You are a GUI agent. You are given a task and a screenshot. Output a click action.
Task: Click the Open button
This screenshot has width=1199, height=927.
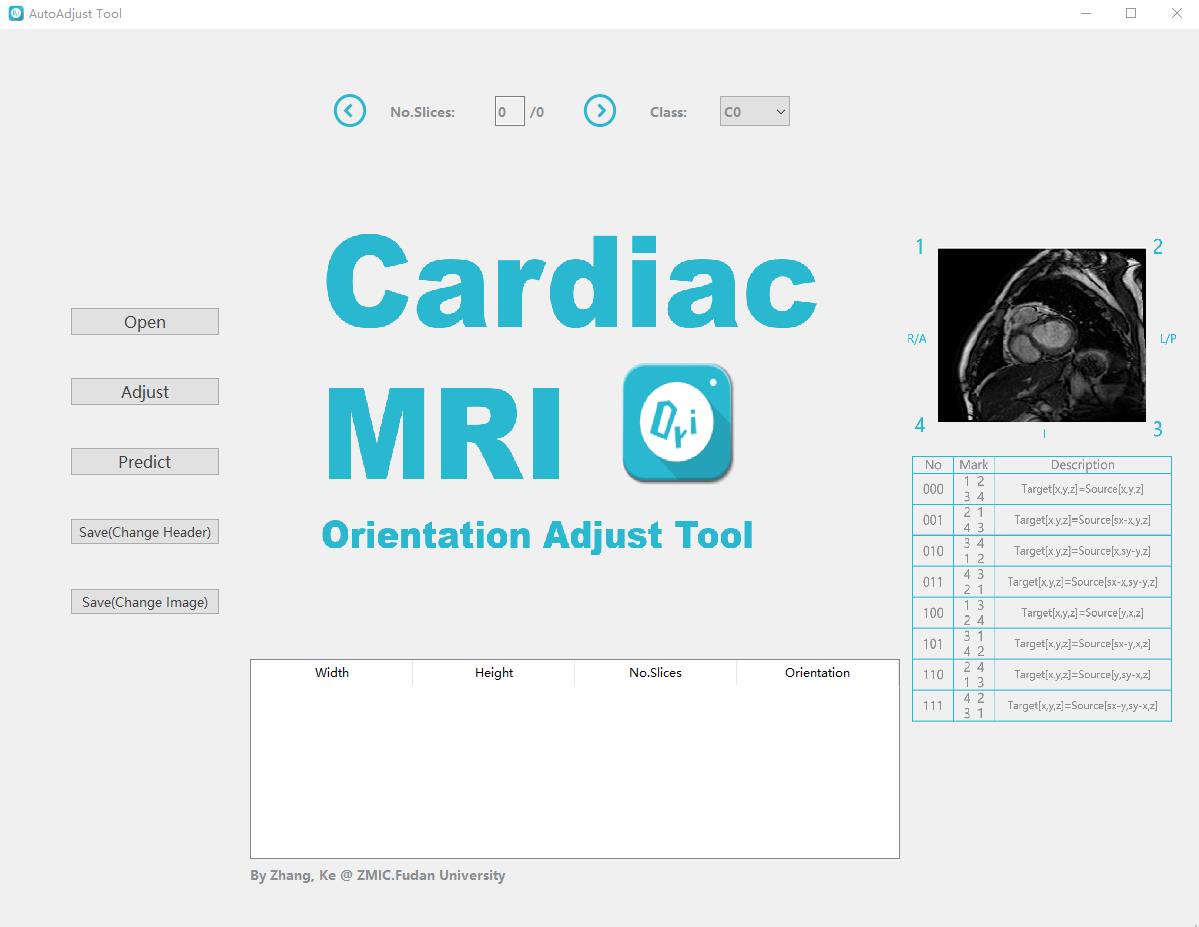click(x=144, y=321)
